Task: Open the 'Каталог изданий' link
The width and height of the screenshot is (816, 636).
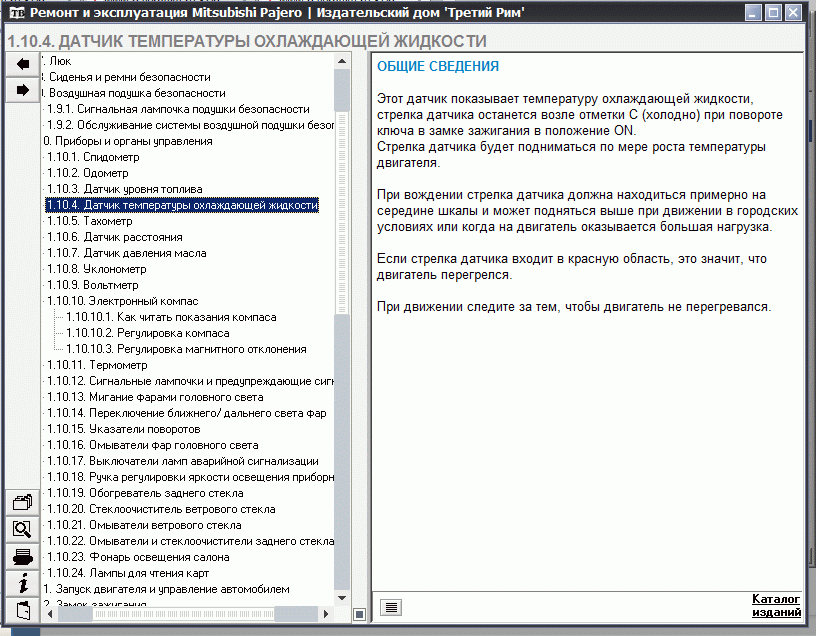Action: [x=776, y=605]
